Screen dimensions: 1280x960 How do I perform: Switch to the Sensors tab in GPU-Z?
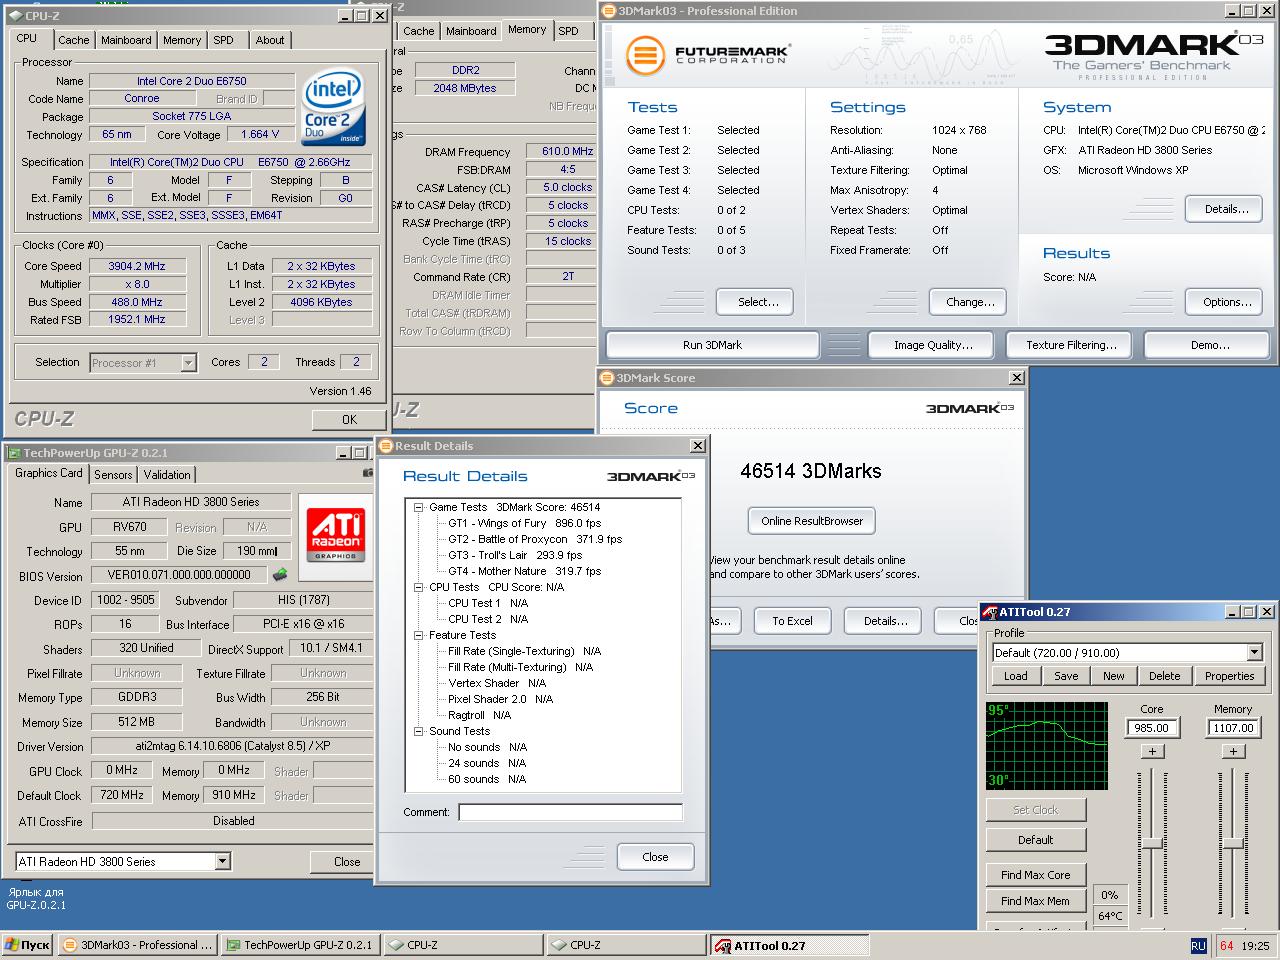pos(113,475)
